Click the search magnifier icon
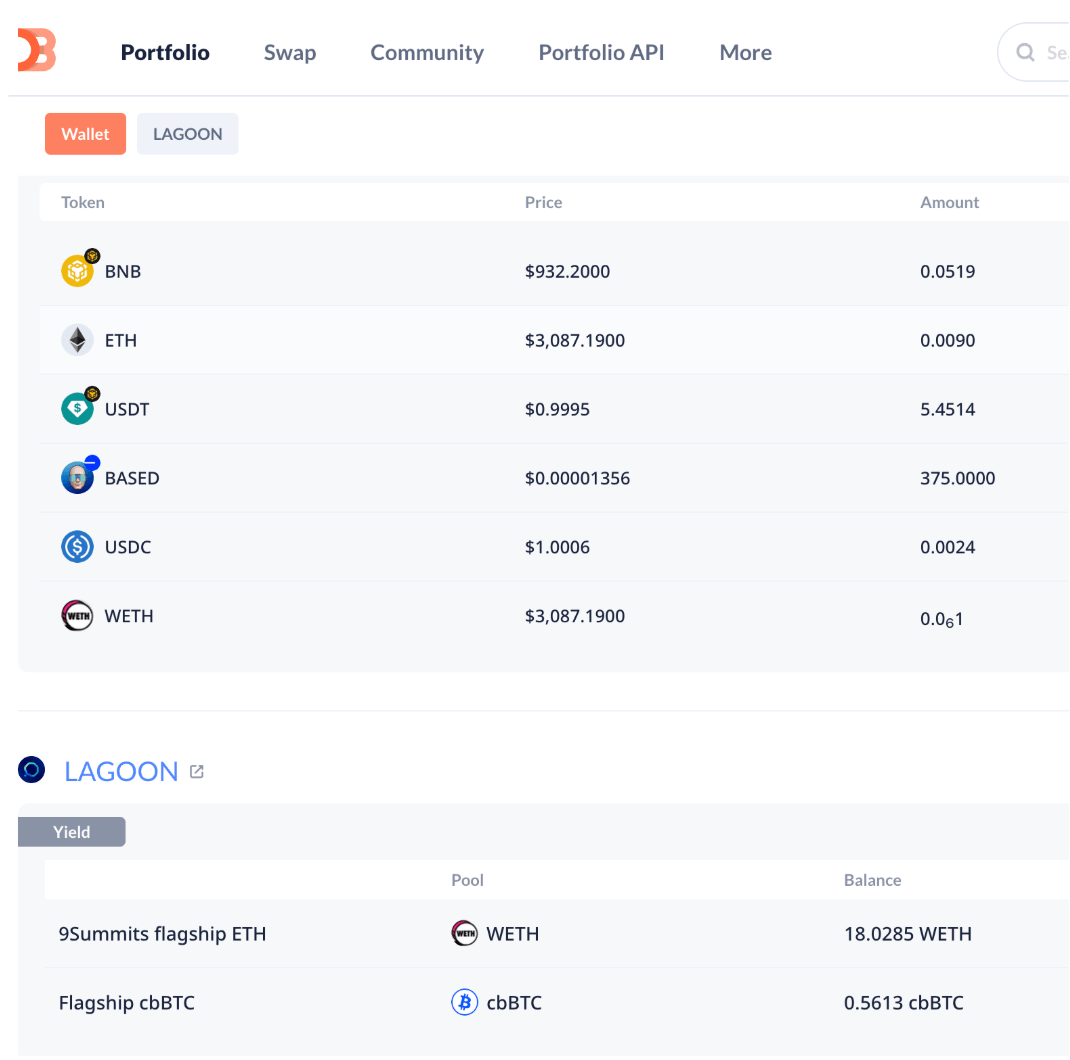Image resolution: width=1070 pixels, height=1060 pixels. [1025, 53]
